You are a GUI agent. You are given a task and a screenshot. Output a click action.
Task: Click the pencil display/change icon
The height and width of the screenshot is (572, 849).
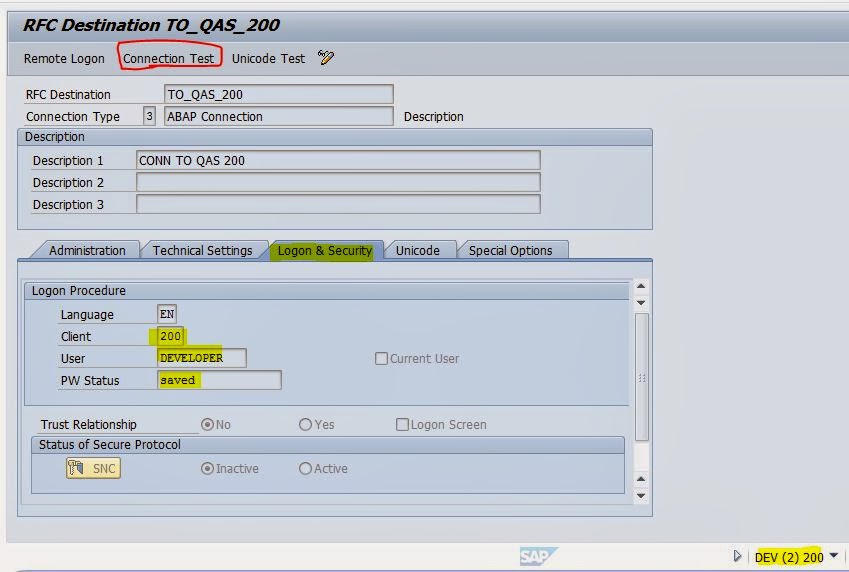326,57
